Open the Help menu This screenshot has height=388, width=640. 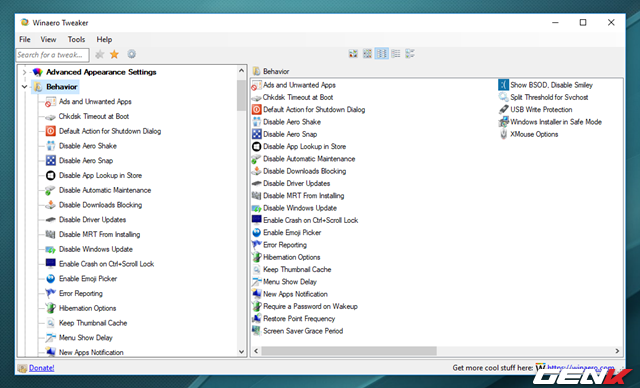pyautogui.click(x=104, y=40)
